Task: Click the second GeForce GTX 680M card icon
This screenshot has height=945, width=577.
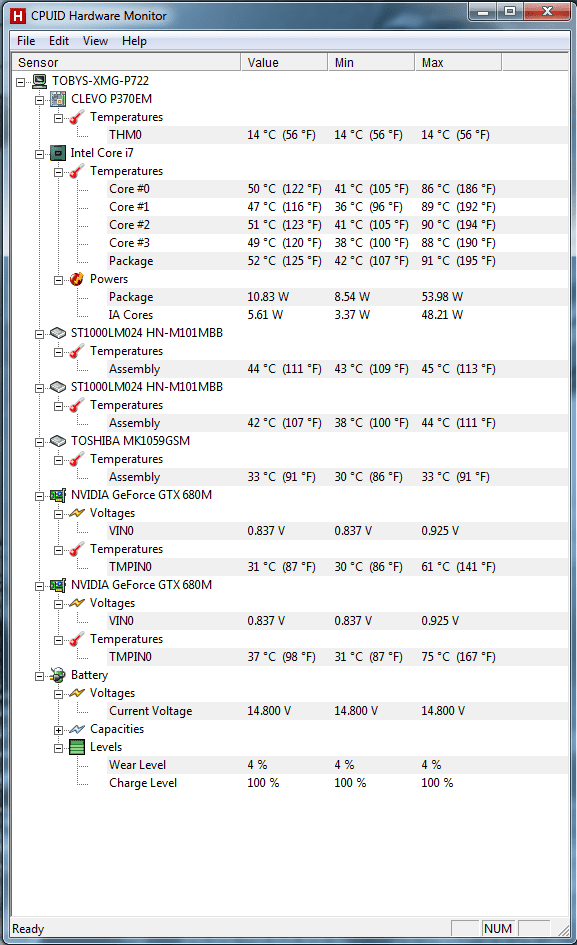Action: coord(58,585)
